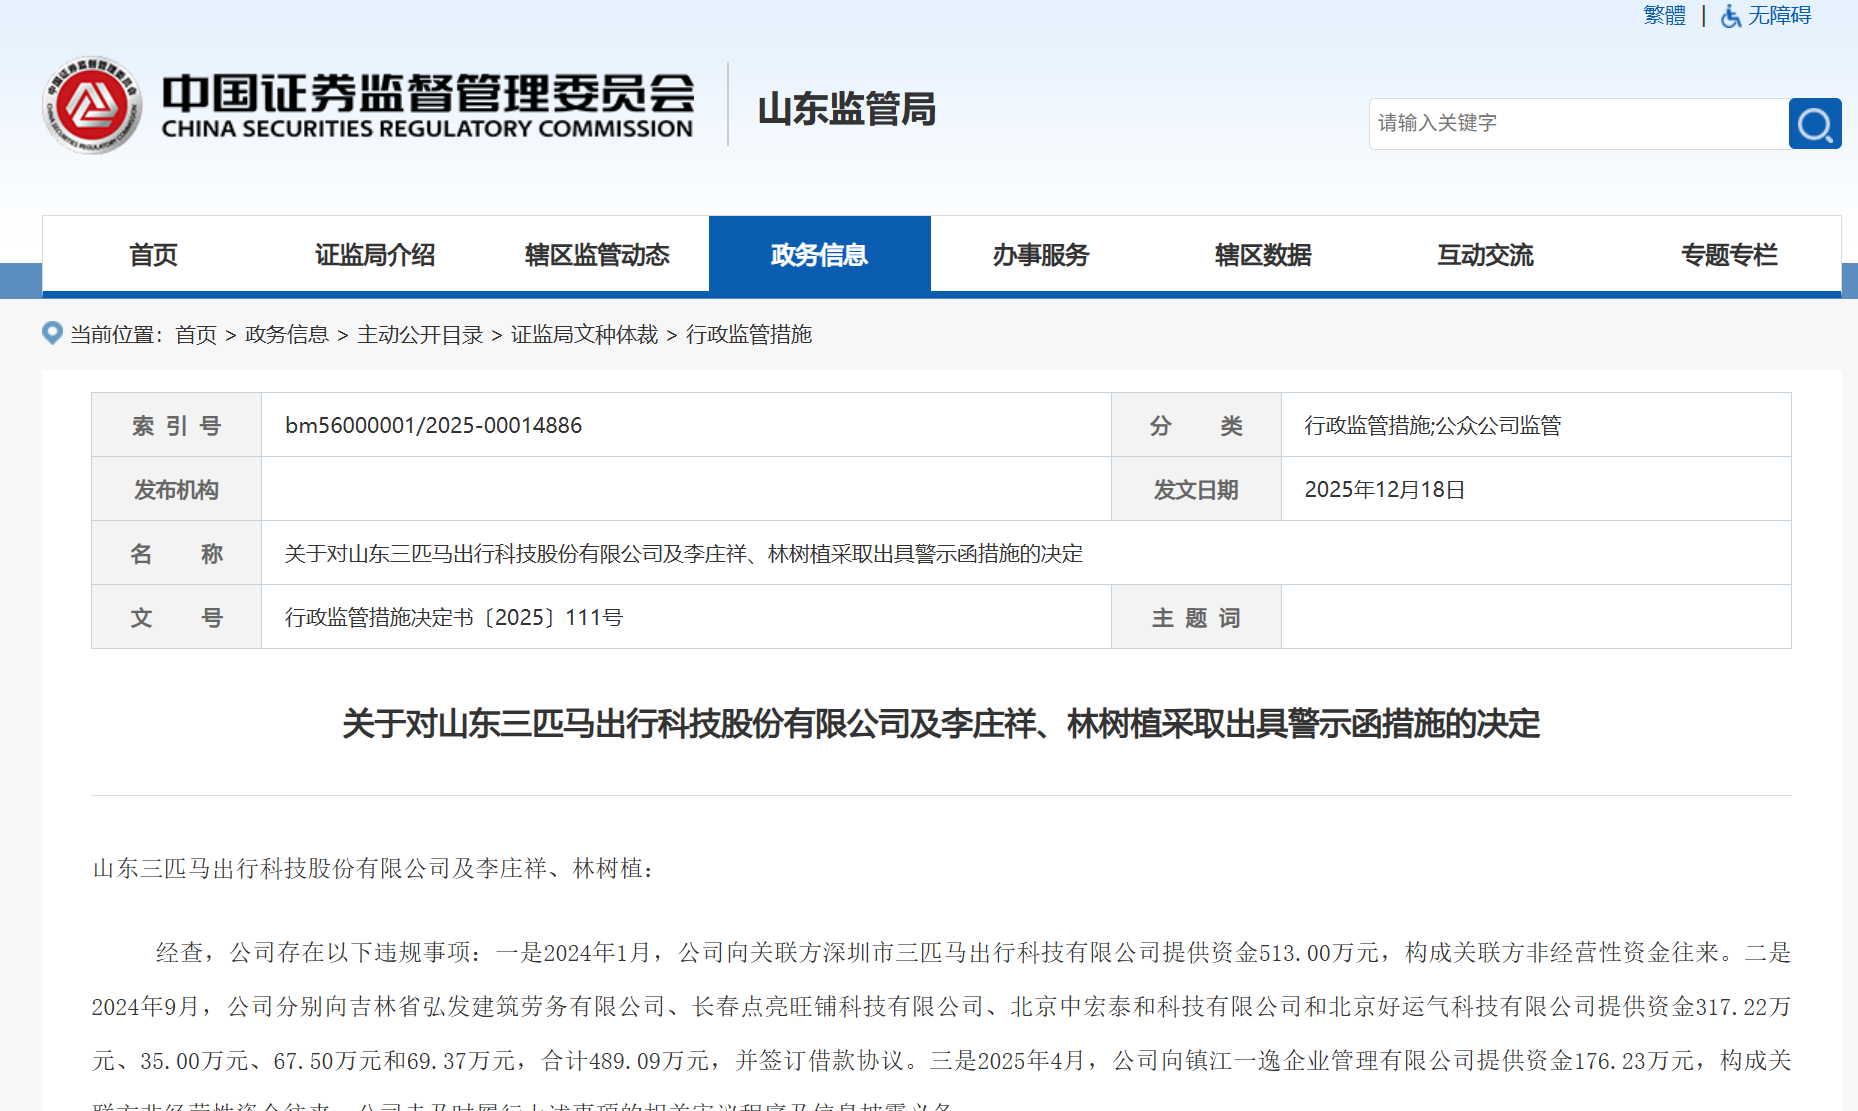Select the highlighted 政务信息 tab
This screenshot has width=1858, height=1111.
(x=819, y=255)
